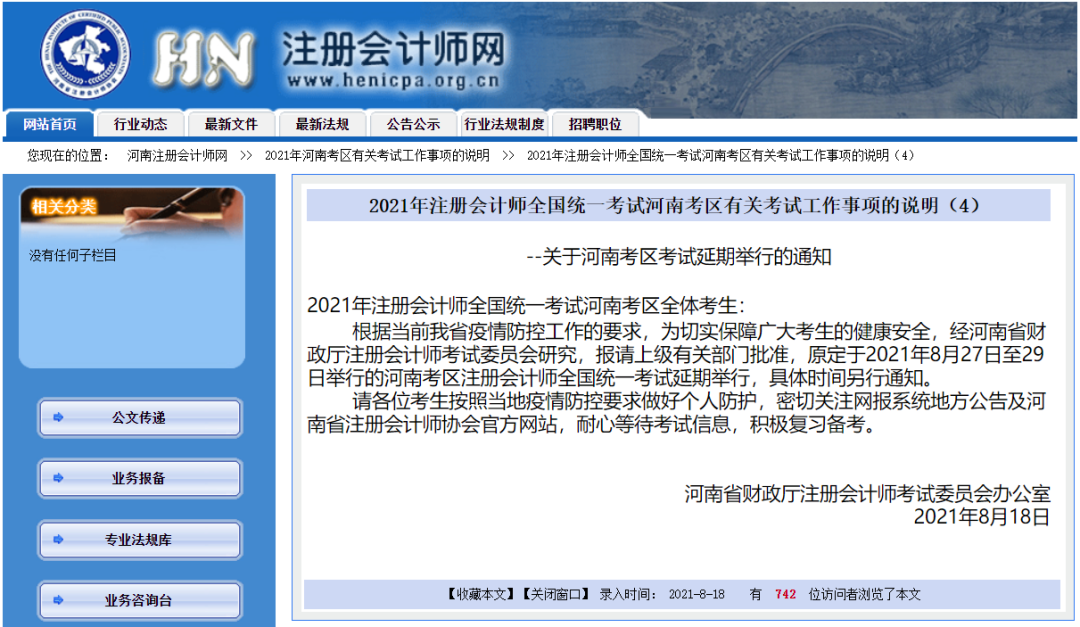This screenshot has width=1080, height=627.
Task: Select the 招聘职位 tab
Action: [595, 124]
